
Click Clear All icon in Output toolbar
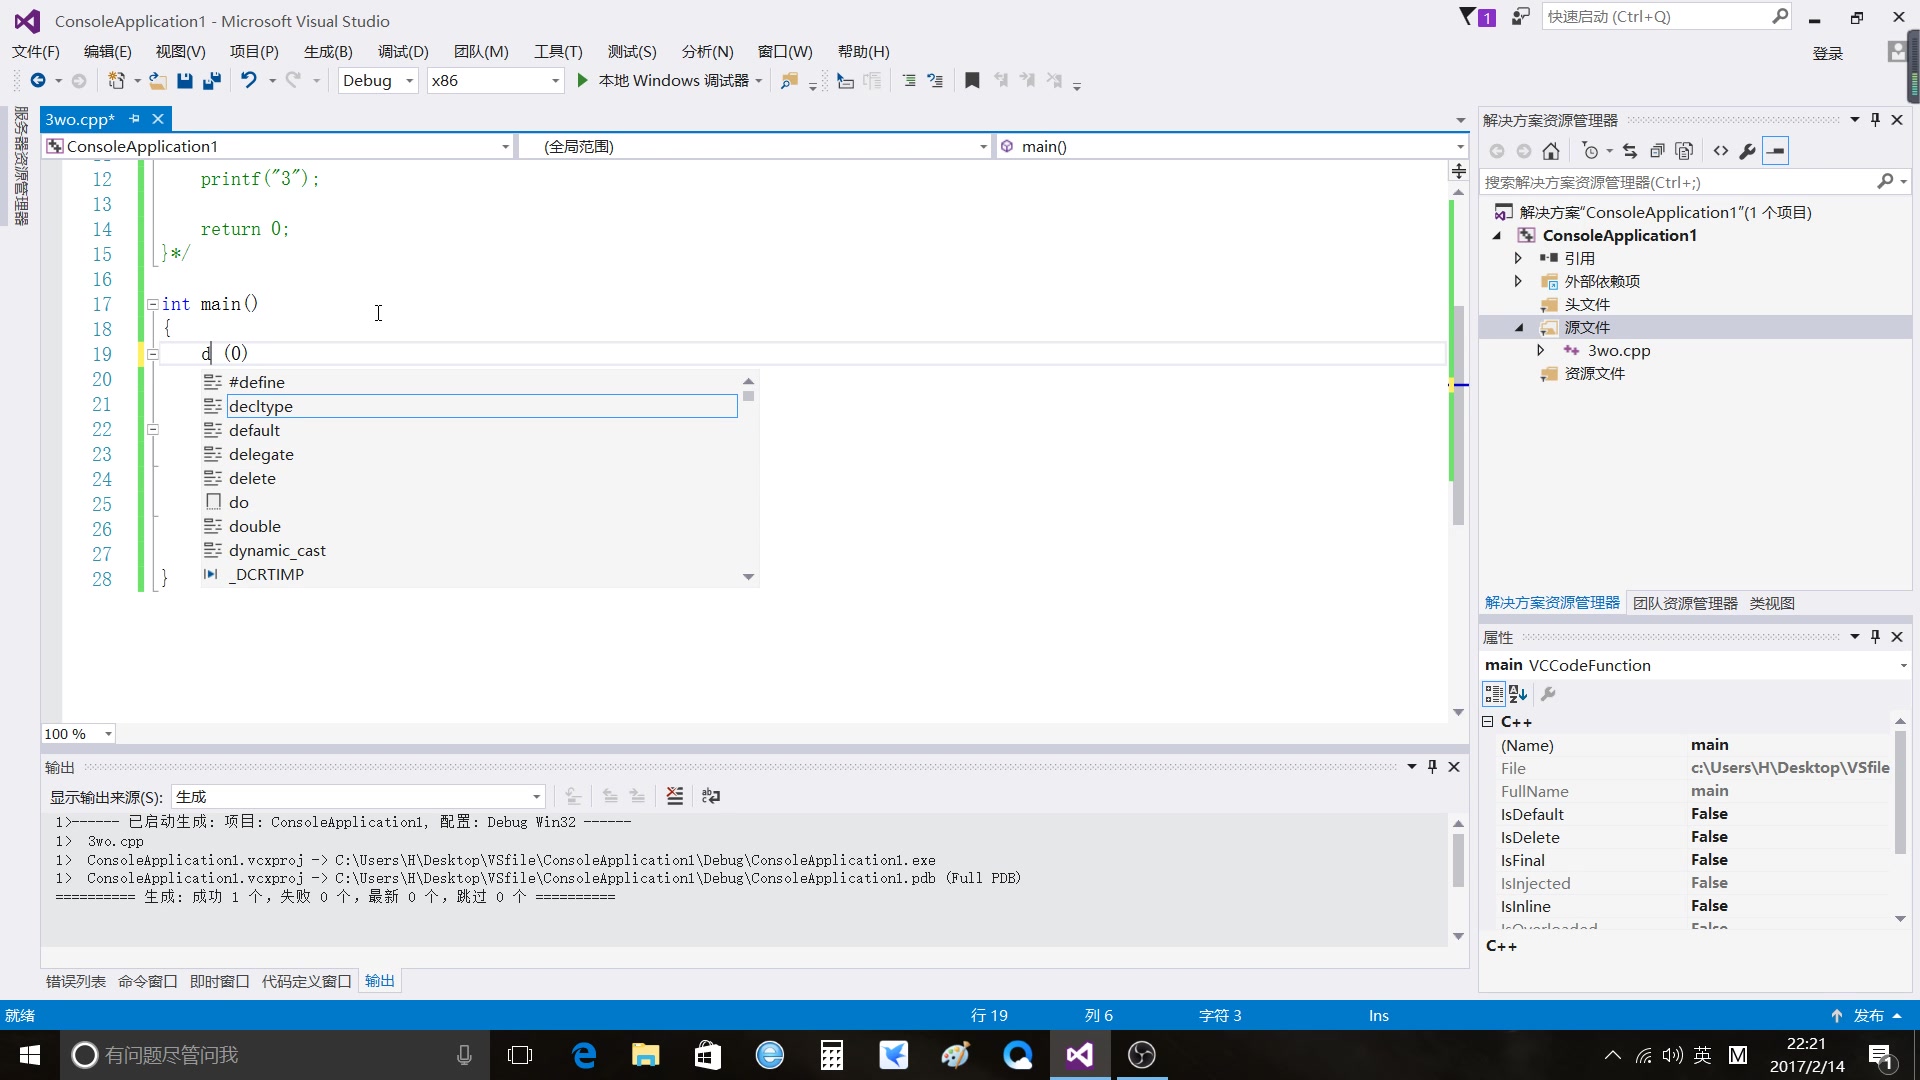pyautogui.click(x=675, y=796)
